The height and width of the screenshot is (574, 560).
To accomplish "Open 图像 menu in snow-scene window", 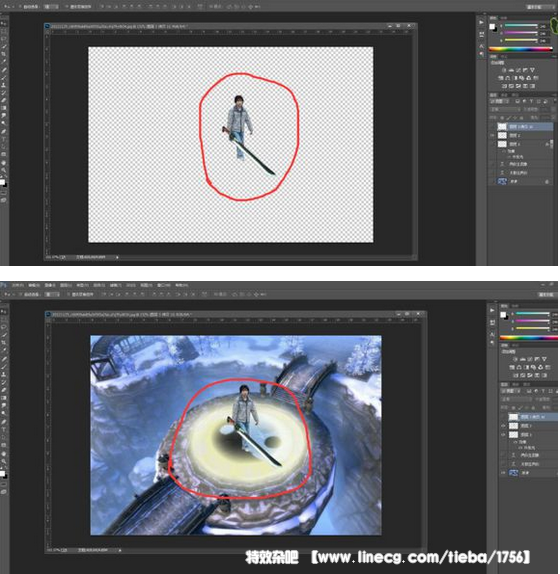I will [x=50, y=285].
